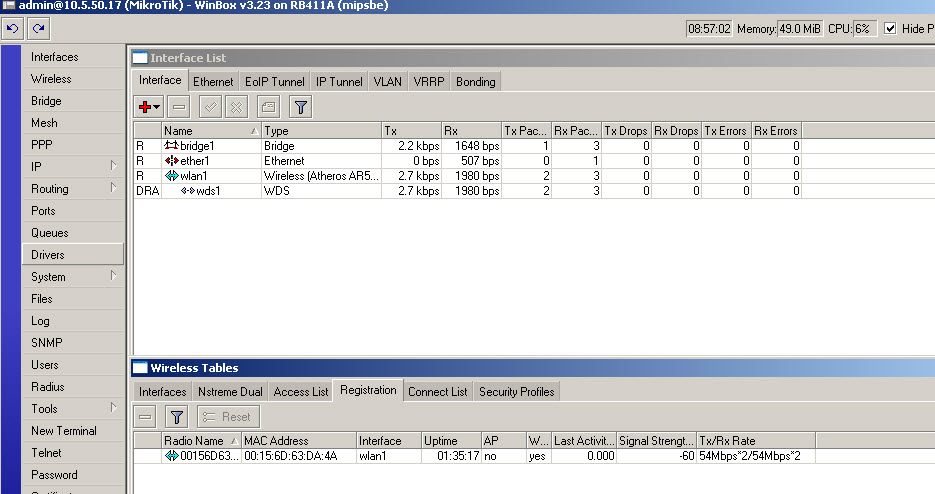Select the bridge1 interface icon

tap(172, 146)
